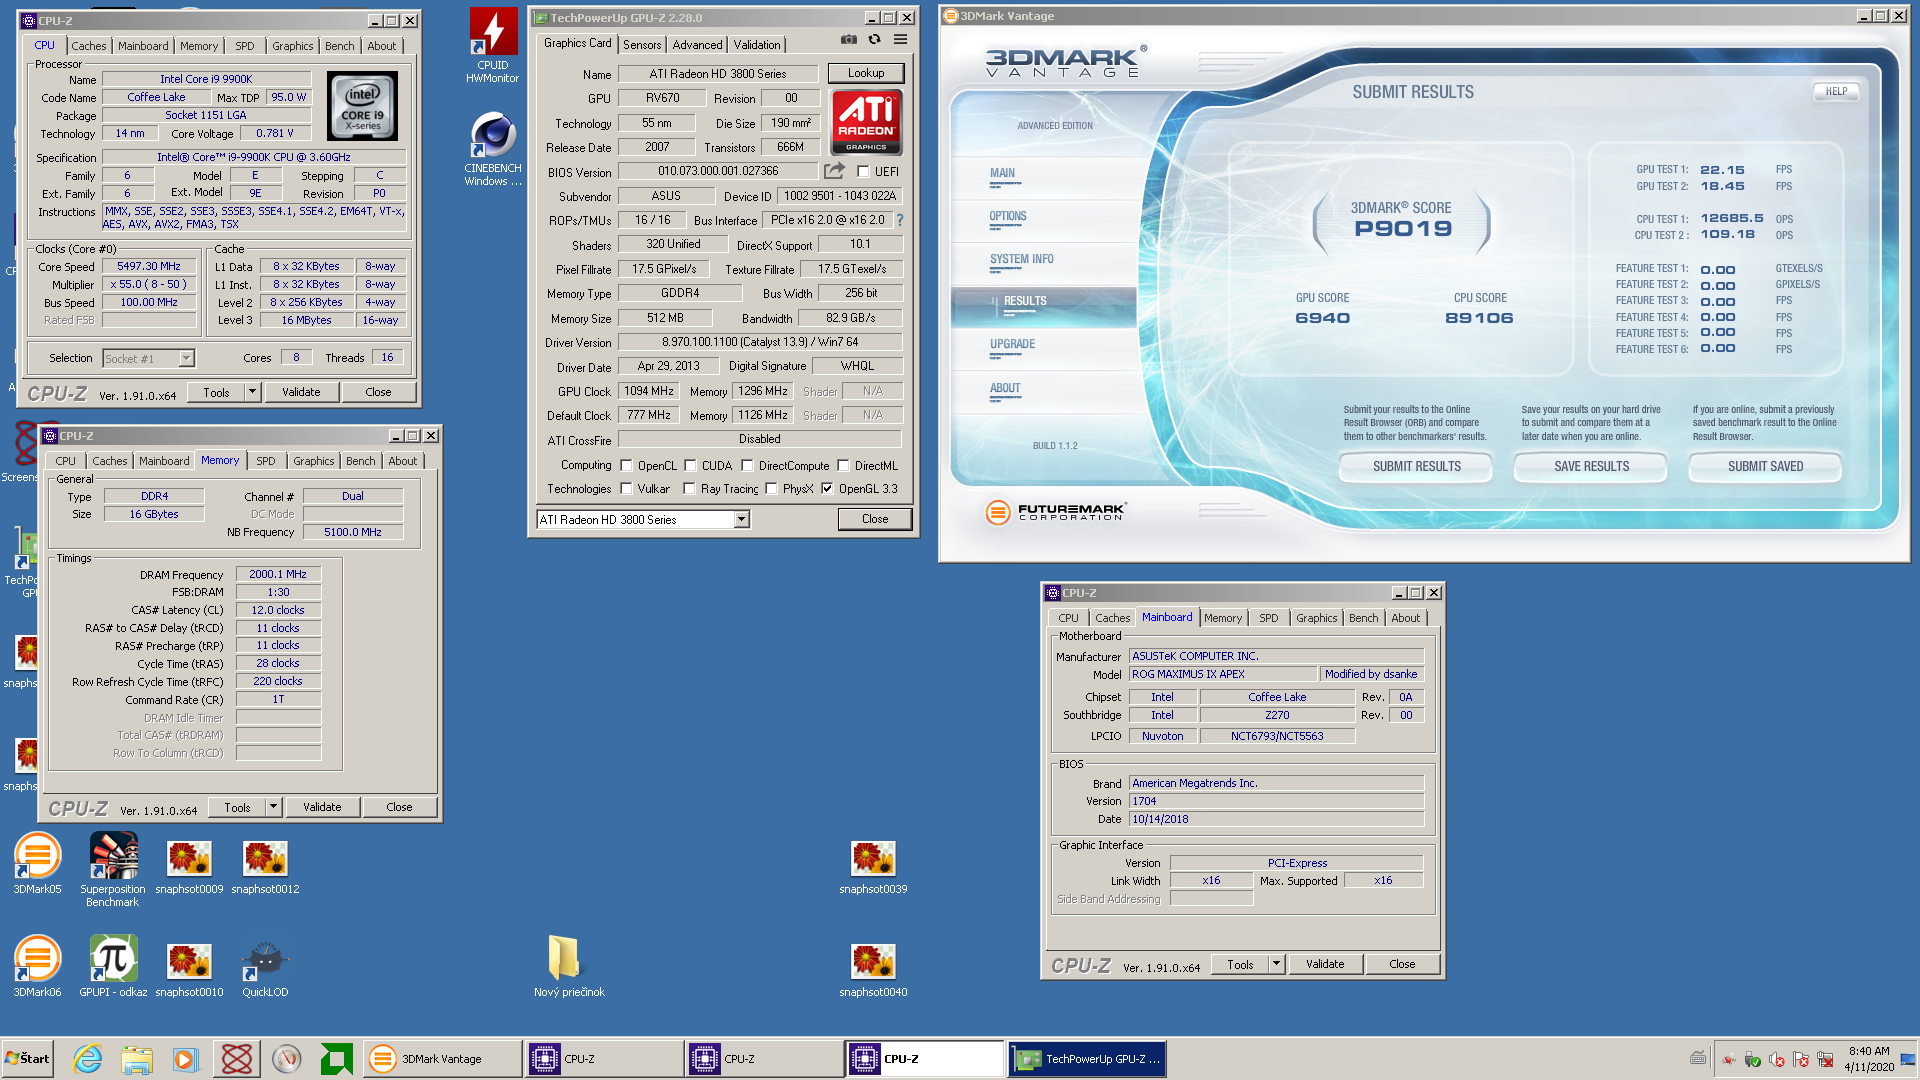Open the 3DMark06 desktop shortcut
Viewport: 1920px width, 1080px height.
pyautogui.click(x=37, y=967)
